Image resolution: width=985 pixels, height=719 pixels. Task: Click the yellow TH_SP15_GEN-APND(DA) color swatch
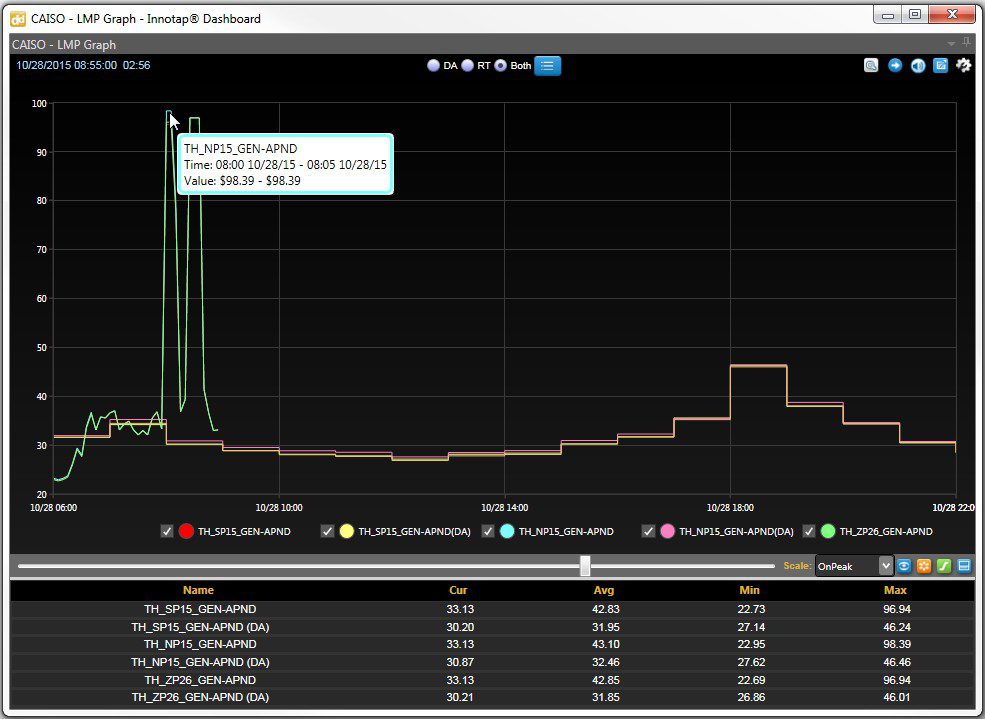[347, 531]
